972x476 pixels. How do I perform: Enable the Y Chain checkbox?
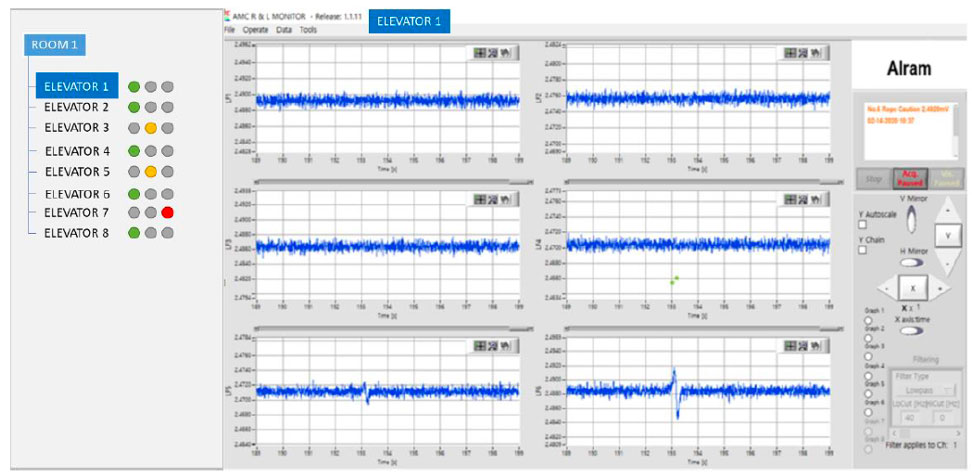863,249
